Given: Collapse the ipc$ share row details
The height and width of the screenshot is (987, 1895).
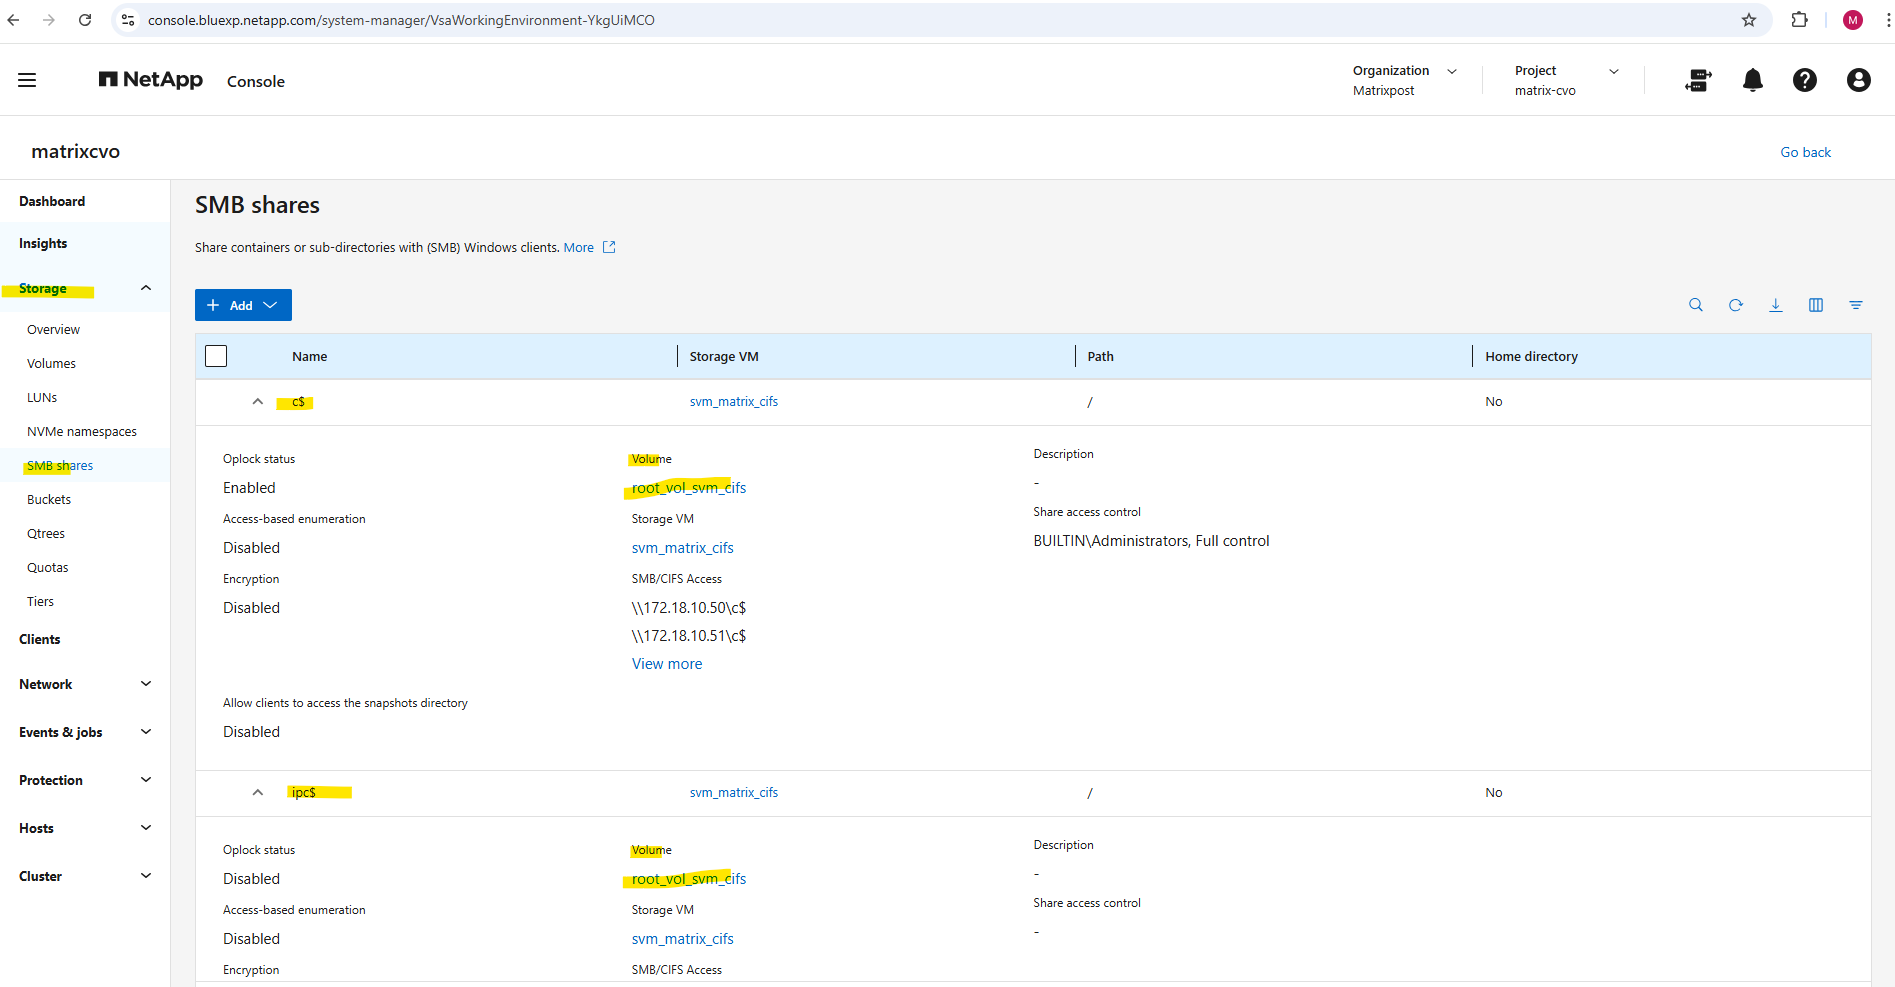Looking at the screenshot, I should [x=258, y=793].
